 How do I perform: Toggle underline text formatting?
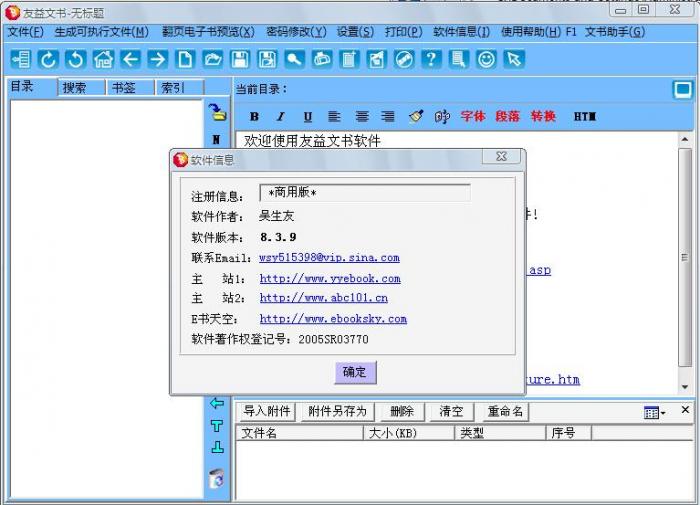click(x=307, y=117)
